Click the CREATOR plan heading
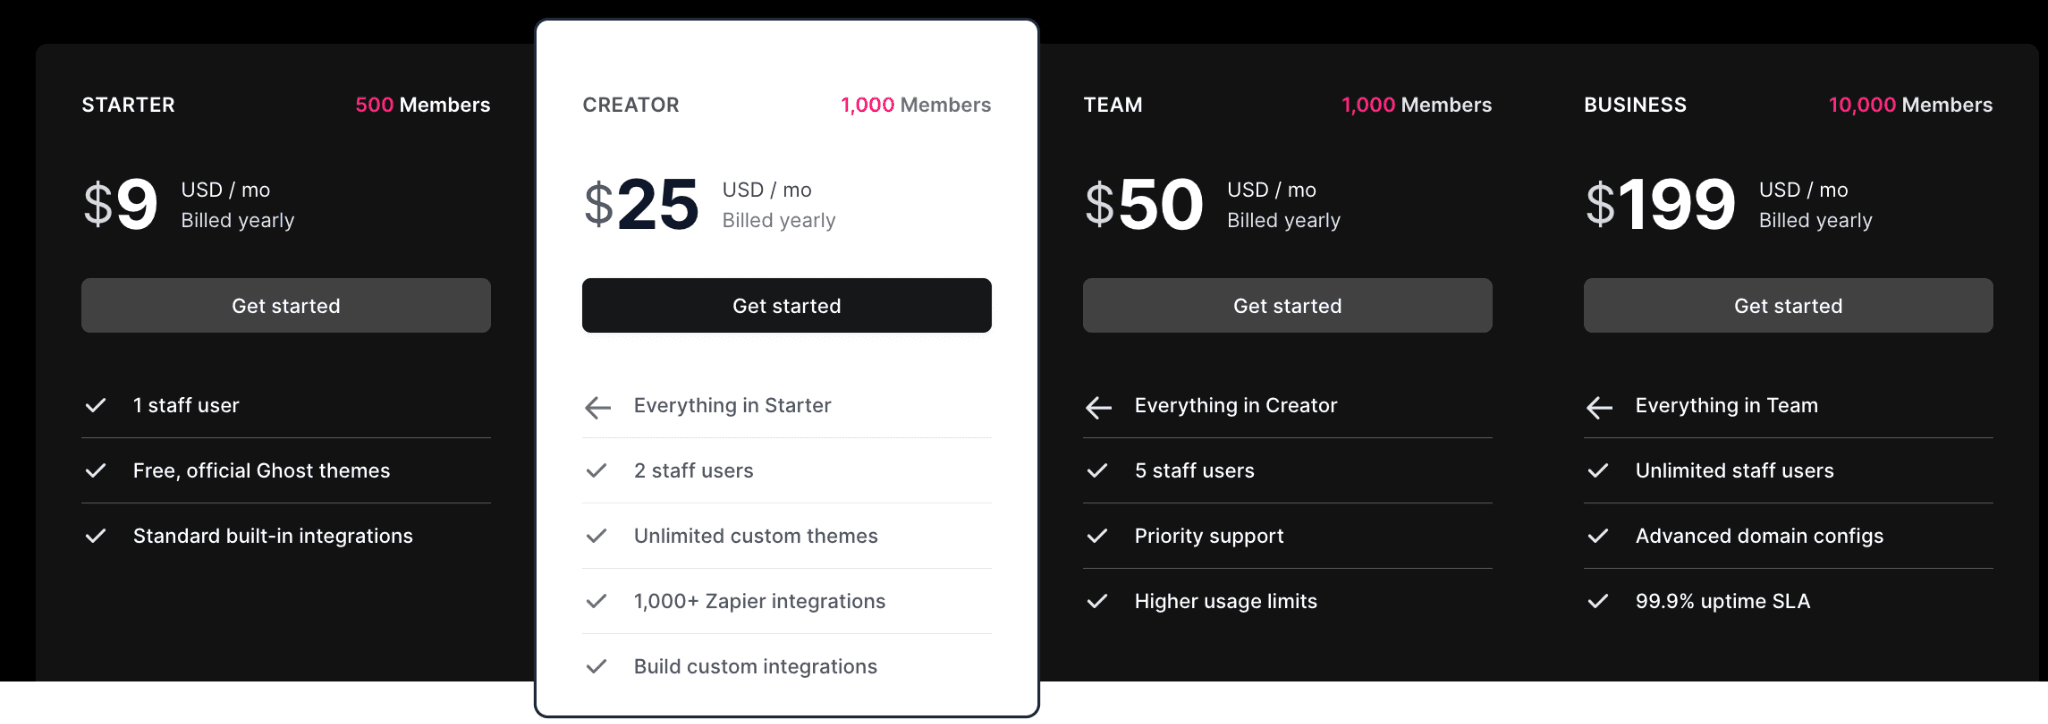The width and height of the screenshot is (2048, 724). (x=631, y=105)
